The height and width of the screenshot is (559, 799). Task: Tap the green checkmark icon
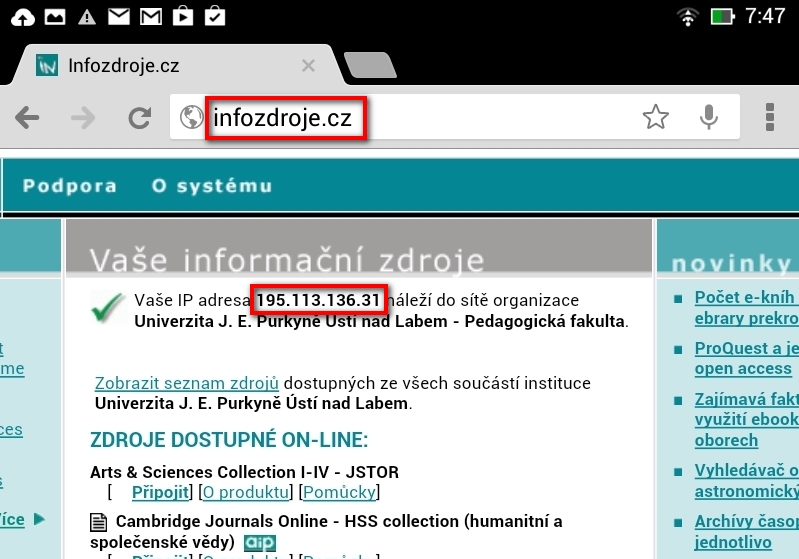point(108,307)
